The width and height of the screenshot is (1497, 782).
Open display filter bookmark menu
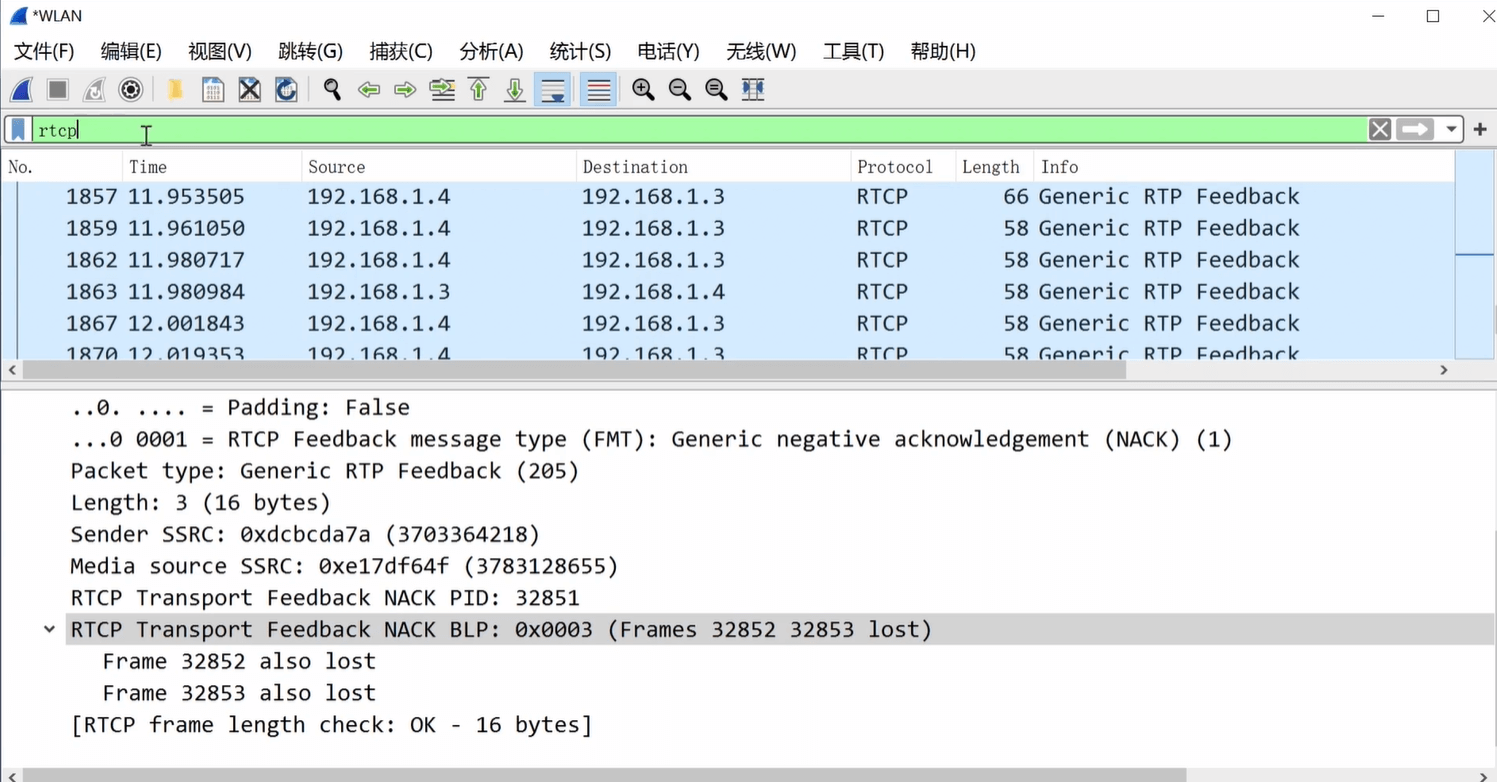(18, 130)
